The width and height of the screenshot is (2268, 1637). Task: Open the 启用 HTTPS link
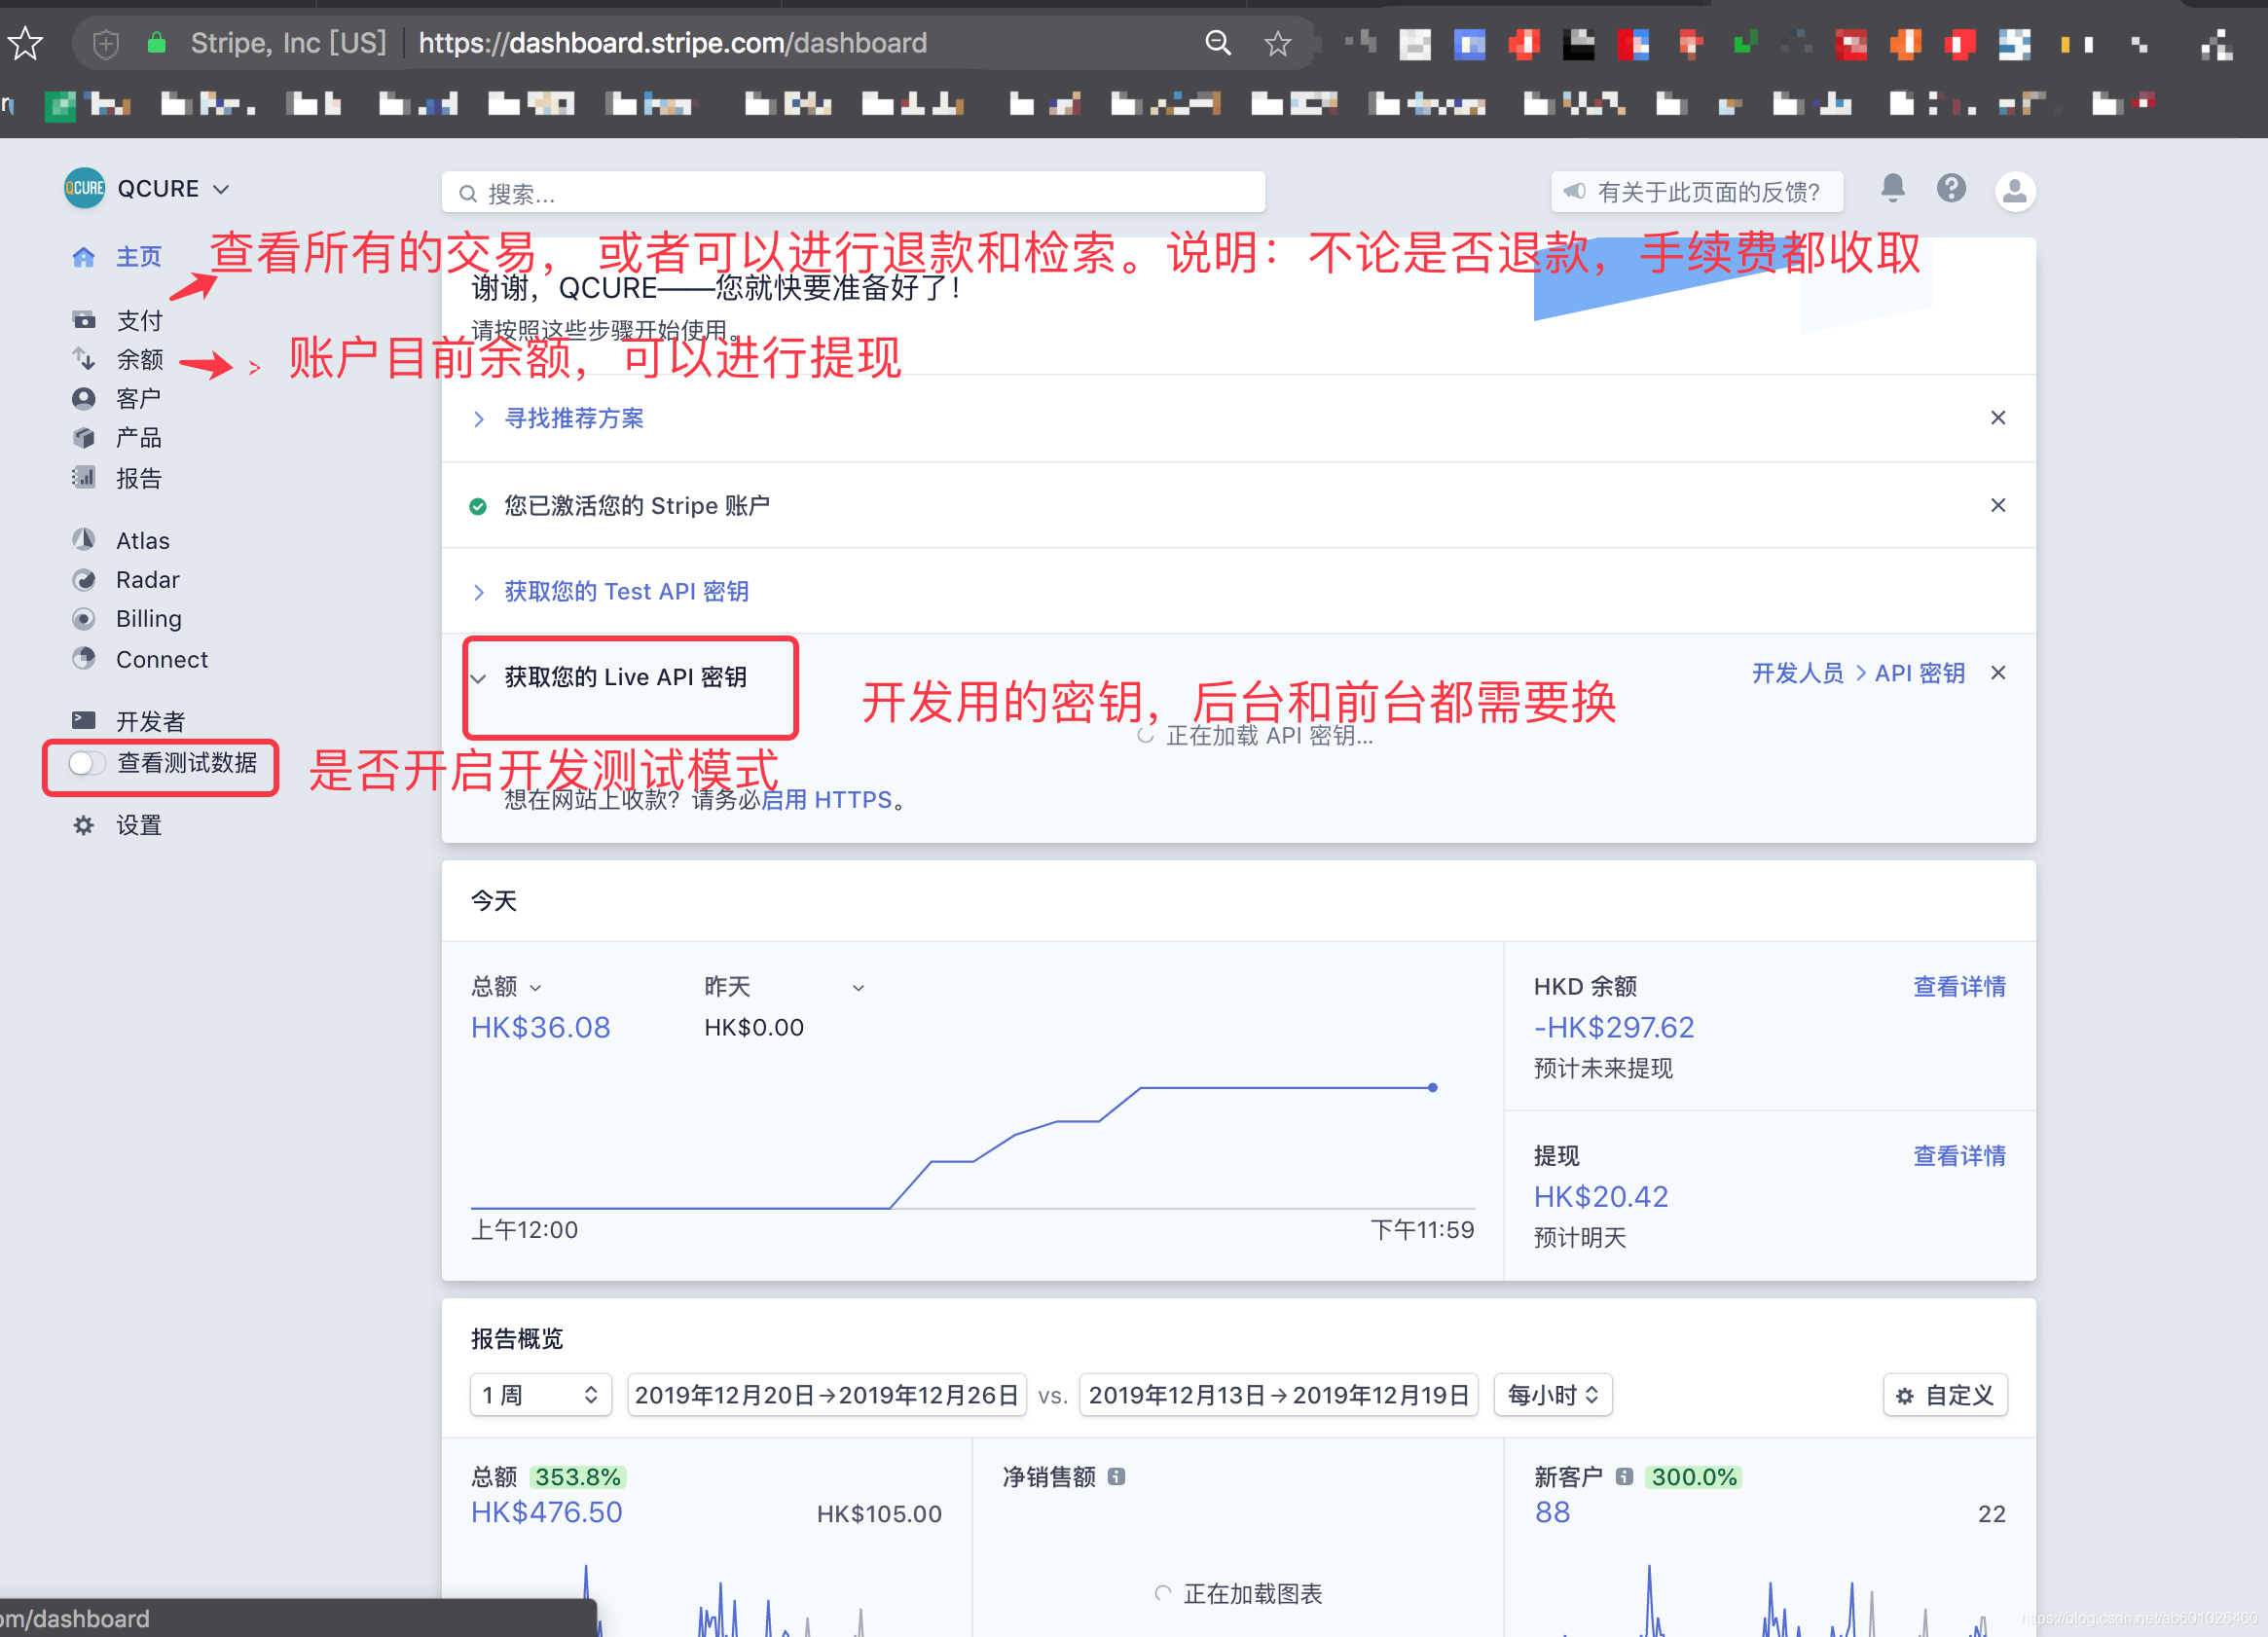[827, 799]
